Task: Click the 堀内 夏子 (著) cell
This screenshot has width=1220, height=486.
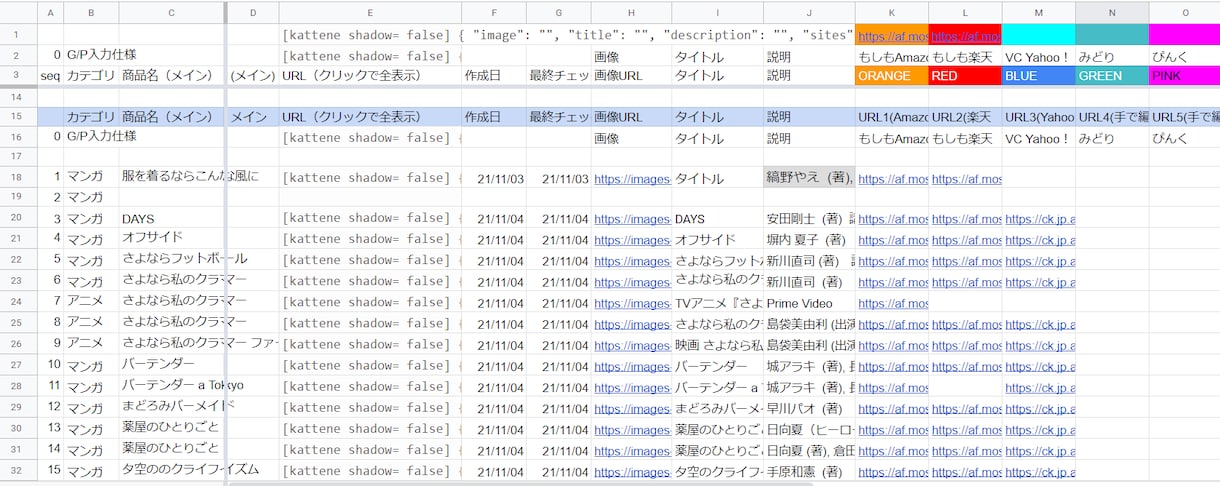Action: pyautogui.click(x=809, y=240)
